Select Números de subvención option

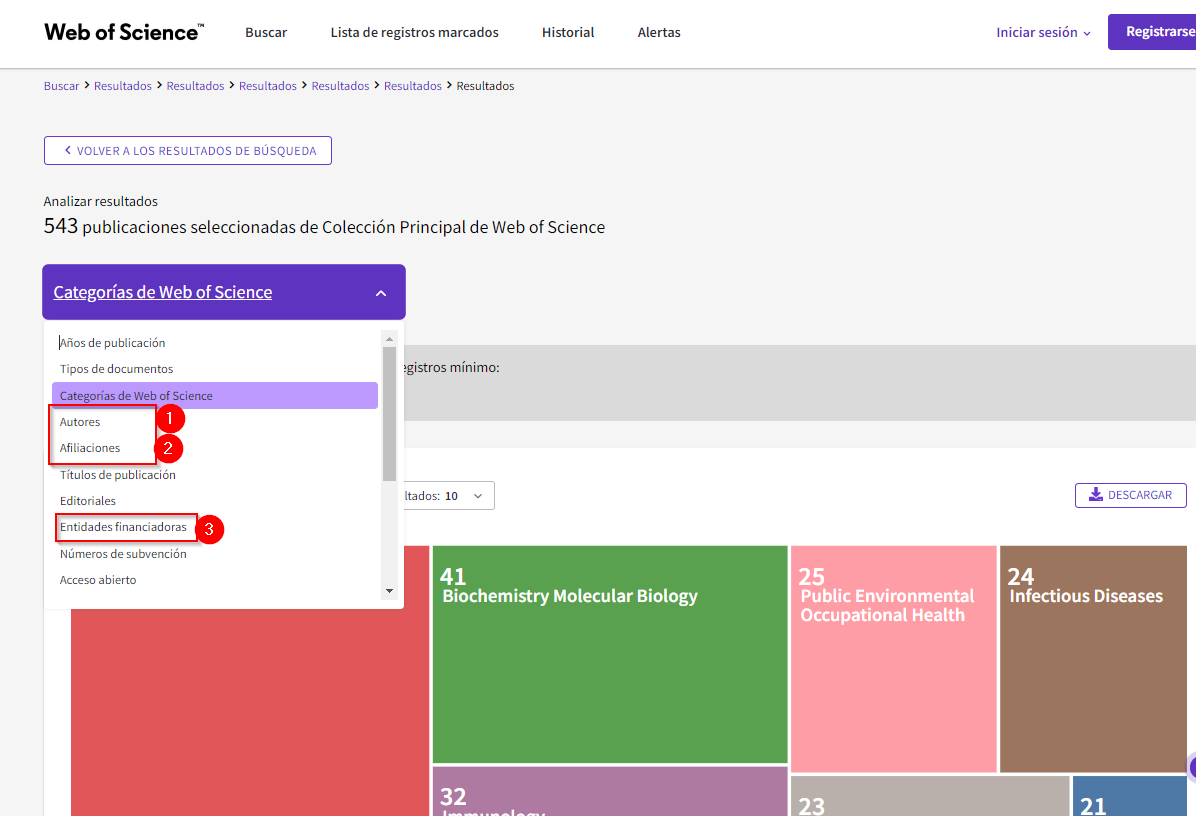coord(123,554)
